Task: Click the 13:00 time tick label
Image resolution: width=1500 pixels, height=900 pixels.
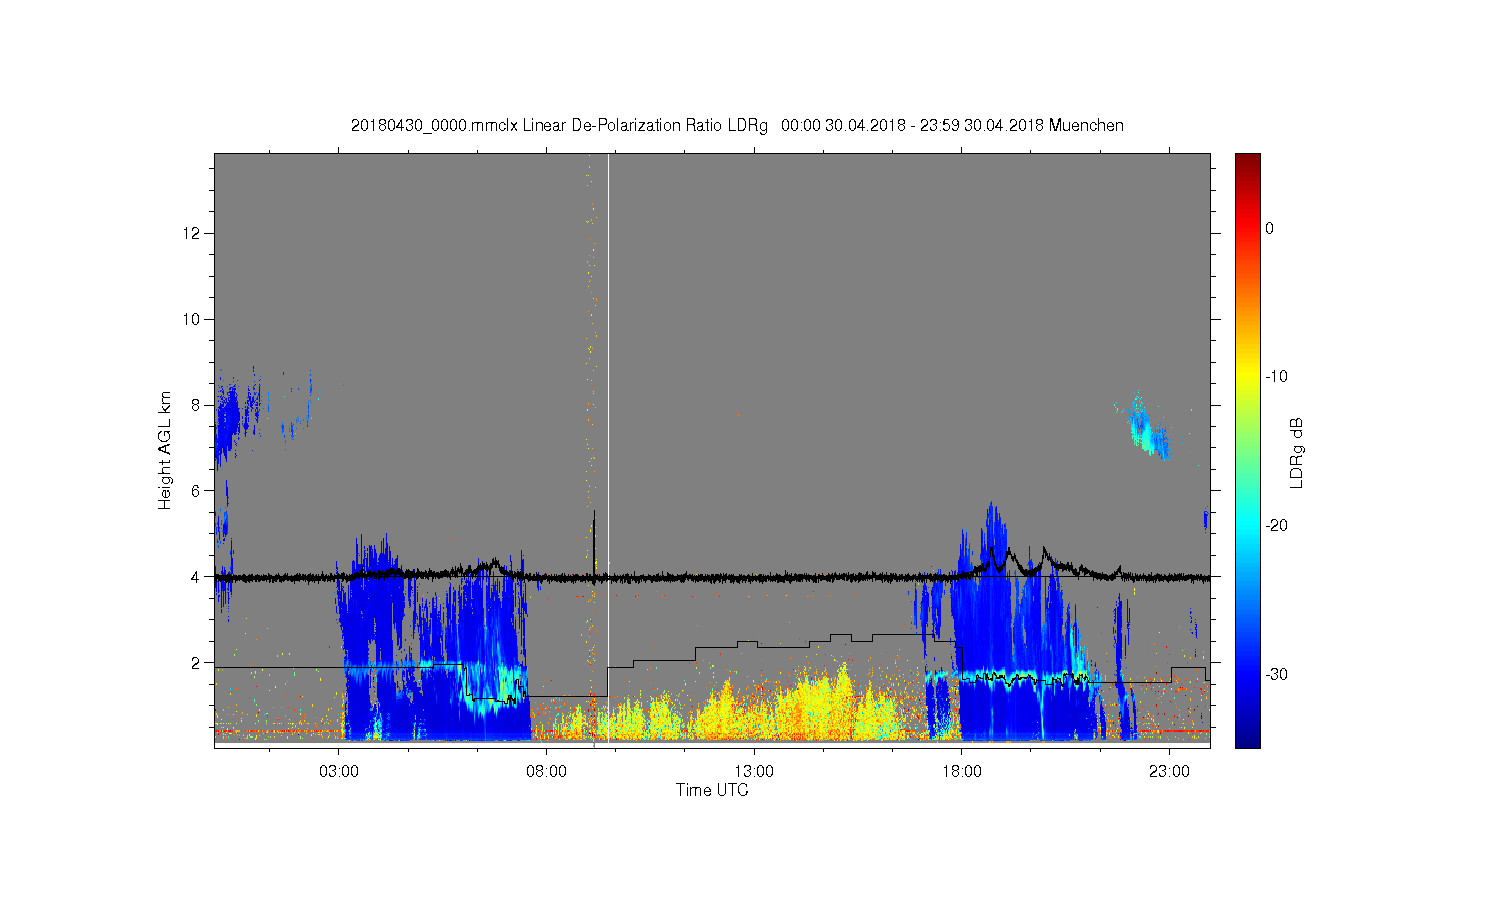Action: pyautogui.click(x=754, y=771)
